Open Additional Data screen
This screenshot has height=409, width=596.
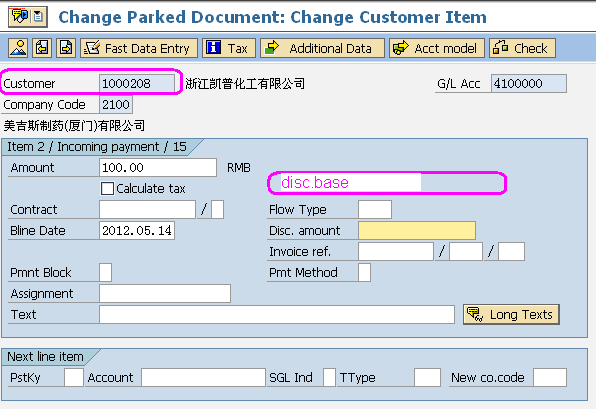tap(322, 48)
